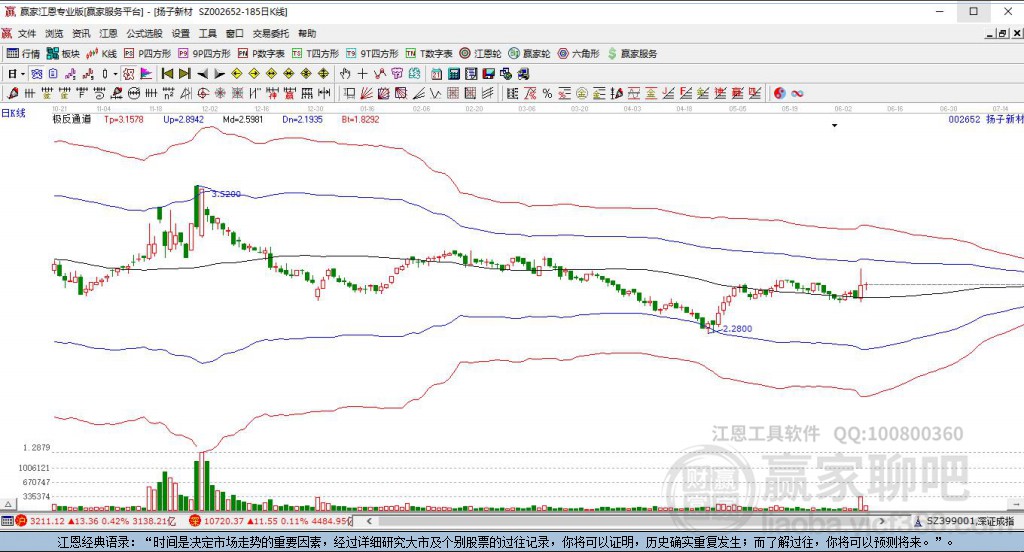Click the 002652 扬子新材 stock label

(x=985, y=120)
